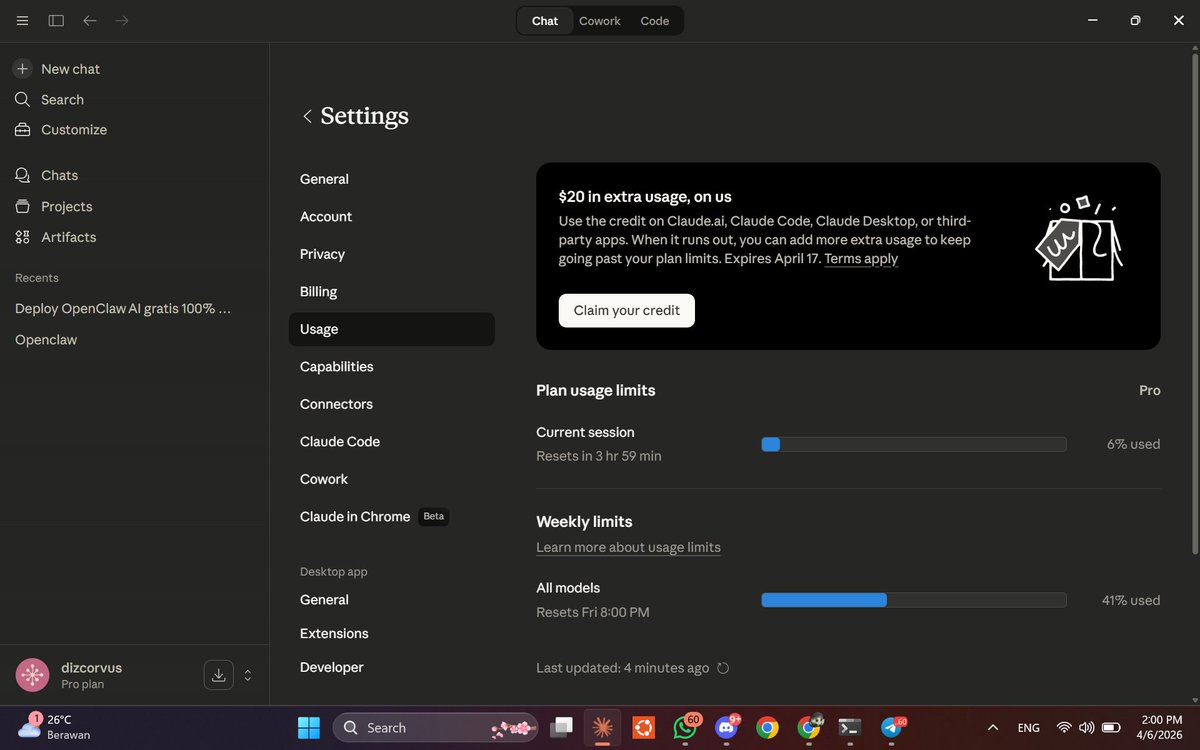This screenshot has height=750, width=1200.
Task: Switch to the Code tab
Action: pyautogui.click(x=655, y=21)
